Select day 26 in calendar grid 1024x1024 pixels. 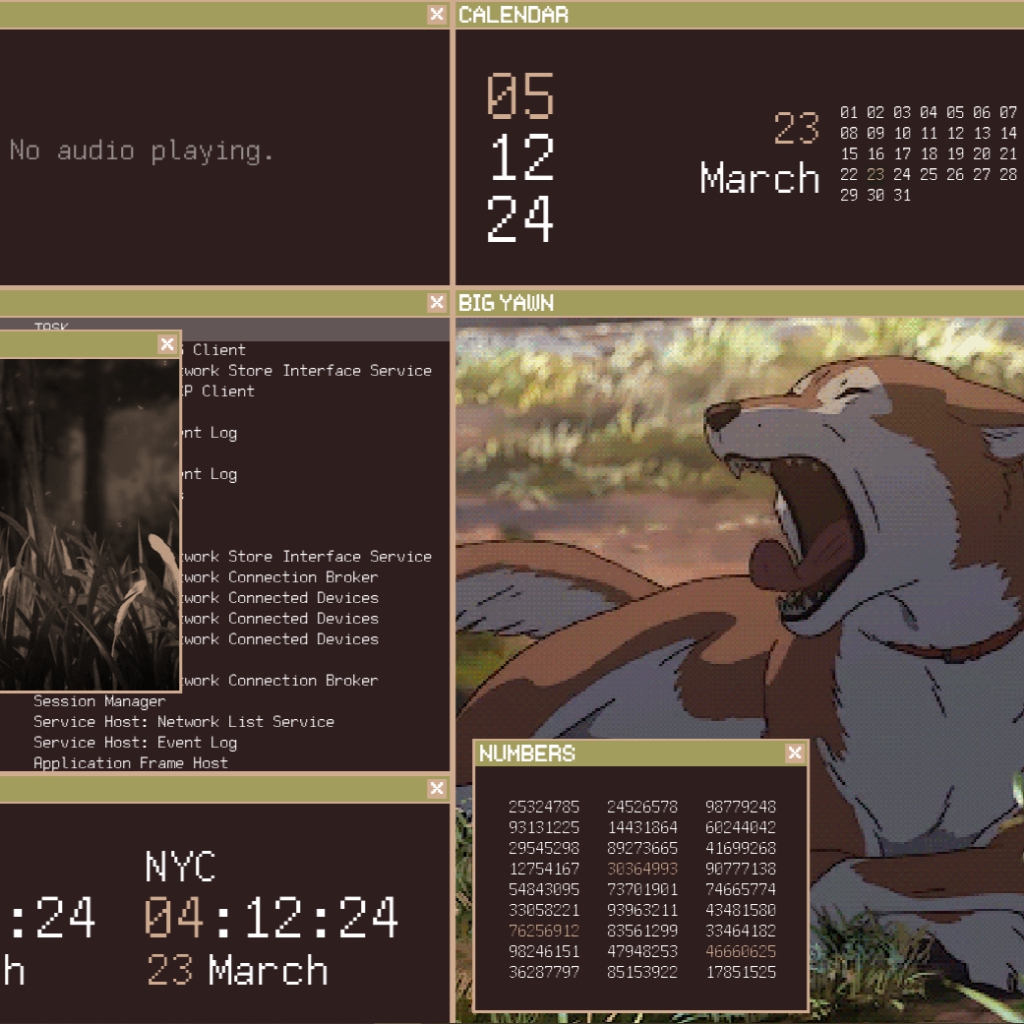click(955, 174)
